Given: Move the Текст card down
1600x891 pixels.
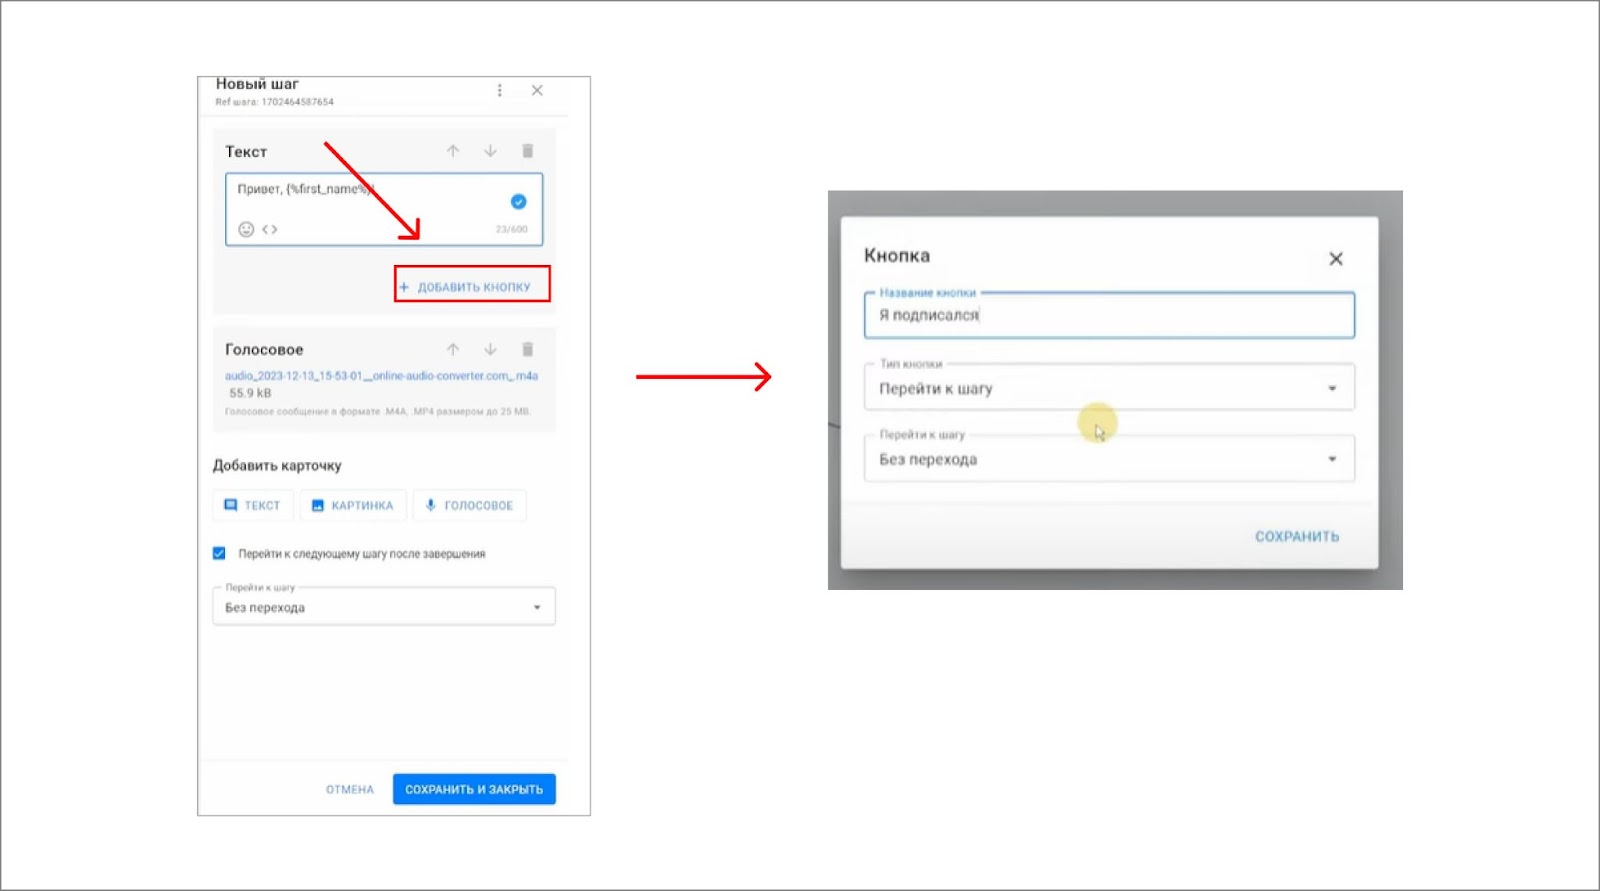Looking at the screenshot, I should point(490,151).
